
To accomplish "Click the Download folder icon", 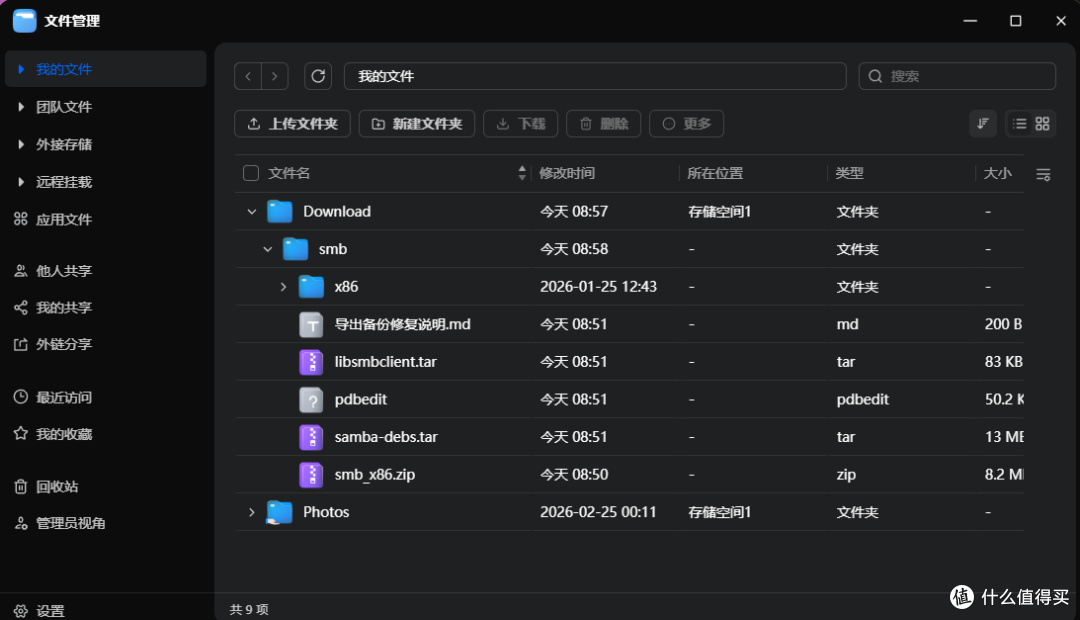I will coord(280,211).
